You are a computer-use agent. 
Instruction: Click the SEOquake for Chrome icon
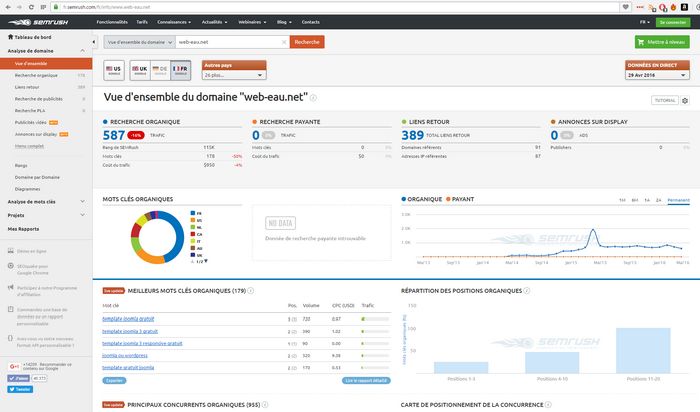(11, 266)
